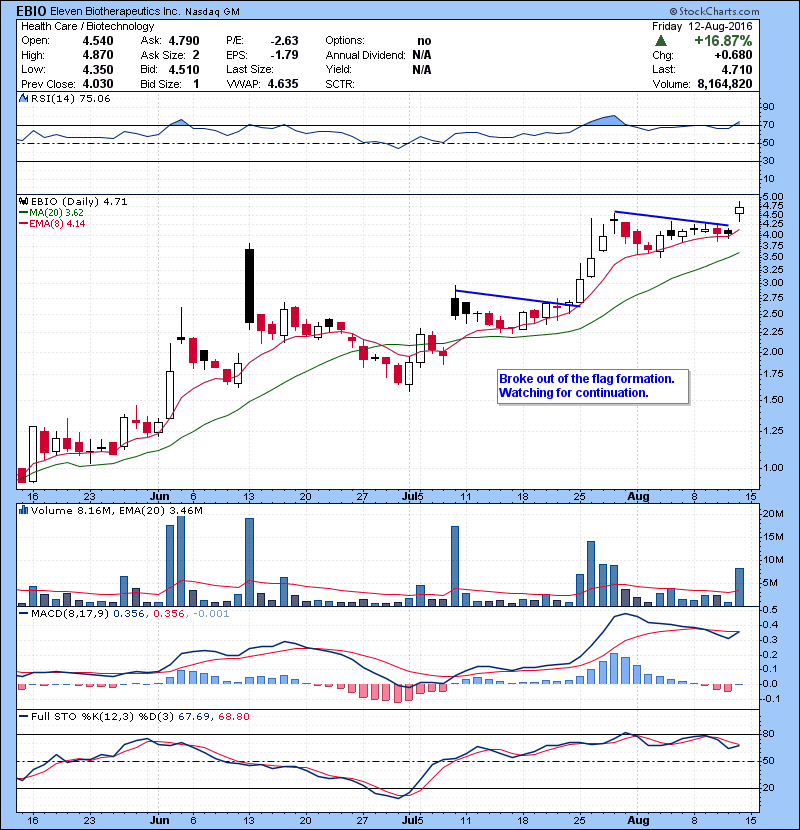Viewport: 800px width, 830px height.
Task: Click the blue flag trendline above August candles
Action: [671, 219]
